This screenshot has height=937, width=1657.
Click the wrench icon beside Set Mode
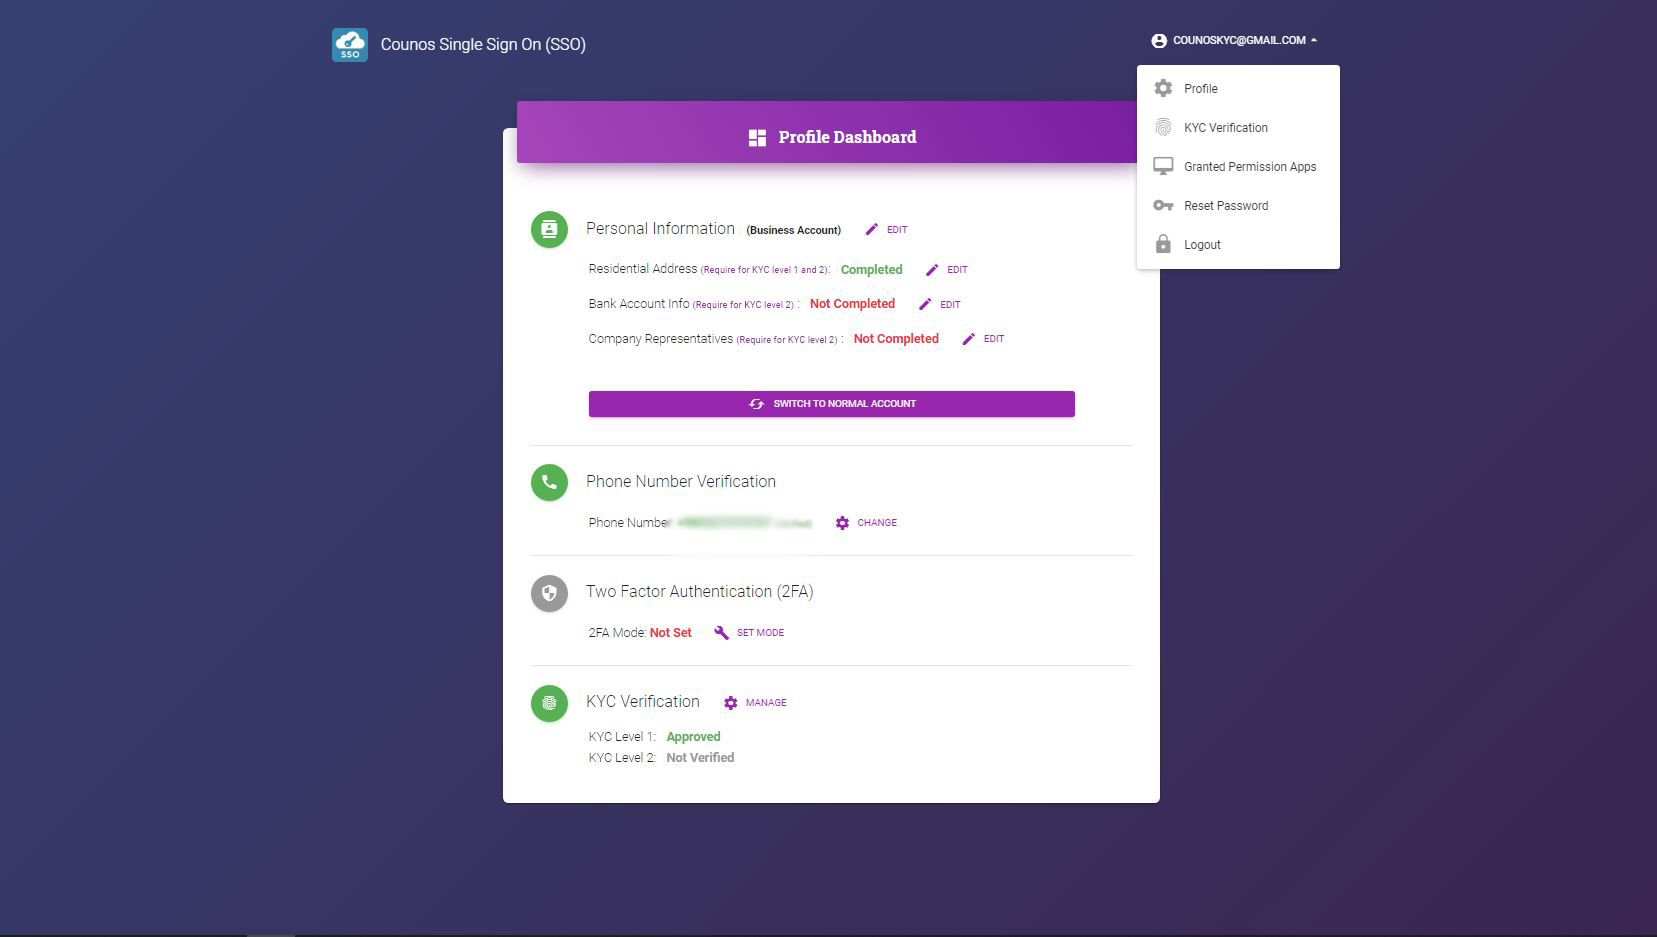pyautogui.click(x=721, y=633)
